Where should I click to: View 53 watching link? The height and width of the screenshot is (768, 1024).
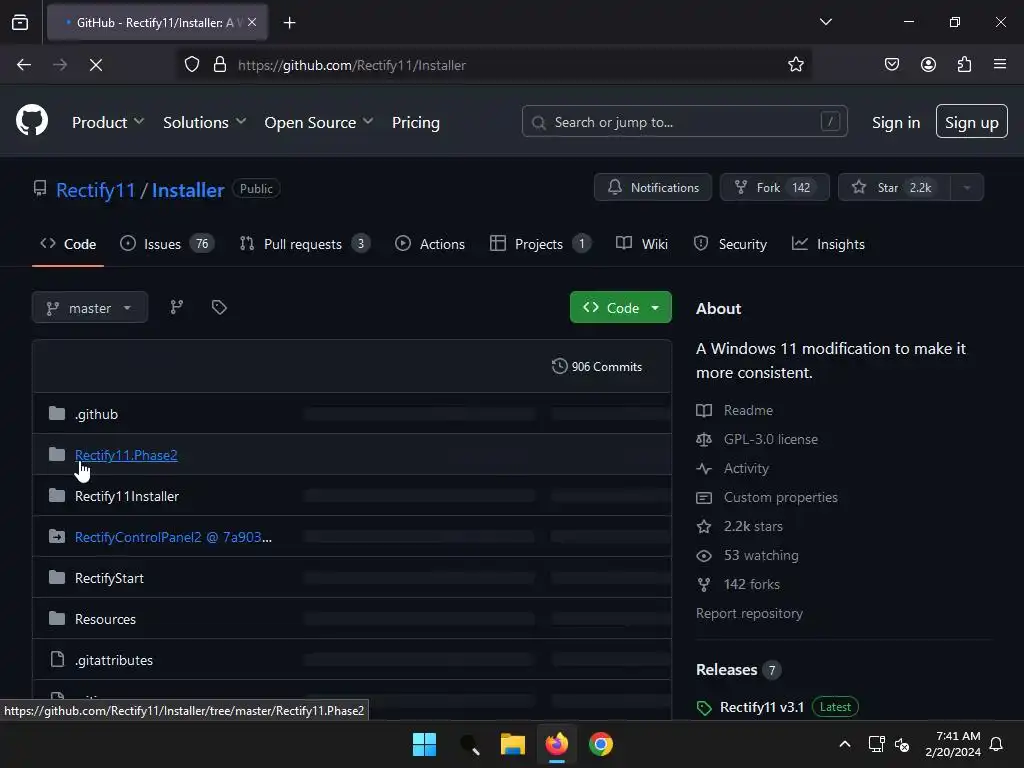(747, 555)
